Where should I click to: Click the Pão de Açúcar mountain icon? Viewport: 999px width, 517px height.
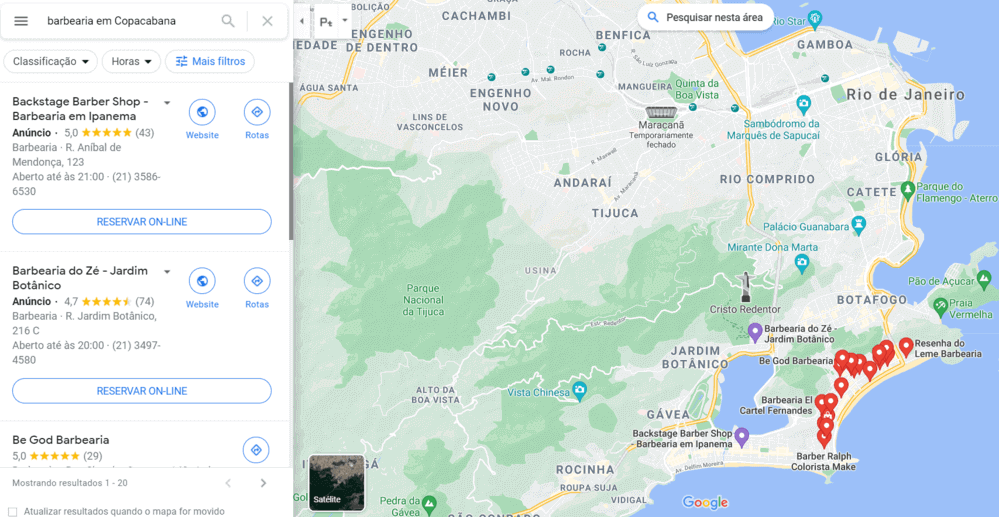click(x=986, y=279)
